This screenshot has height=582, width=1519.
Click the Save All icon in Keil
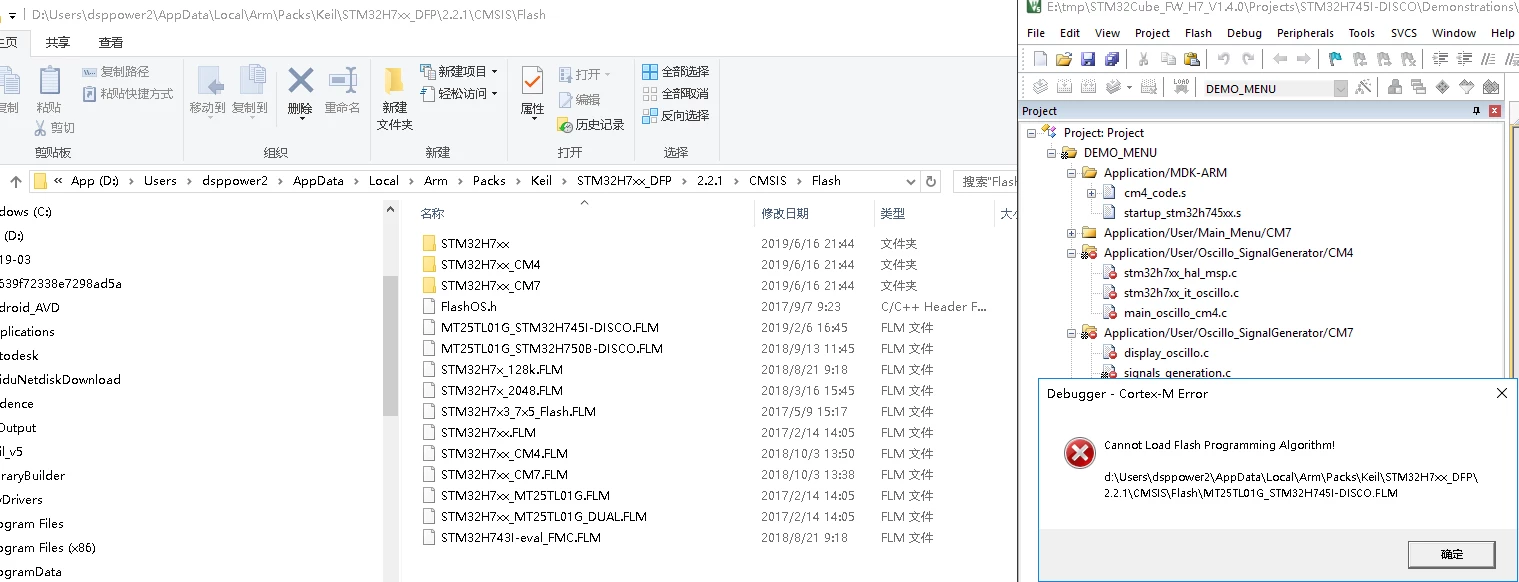[x=1112, y=59]
